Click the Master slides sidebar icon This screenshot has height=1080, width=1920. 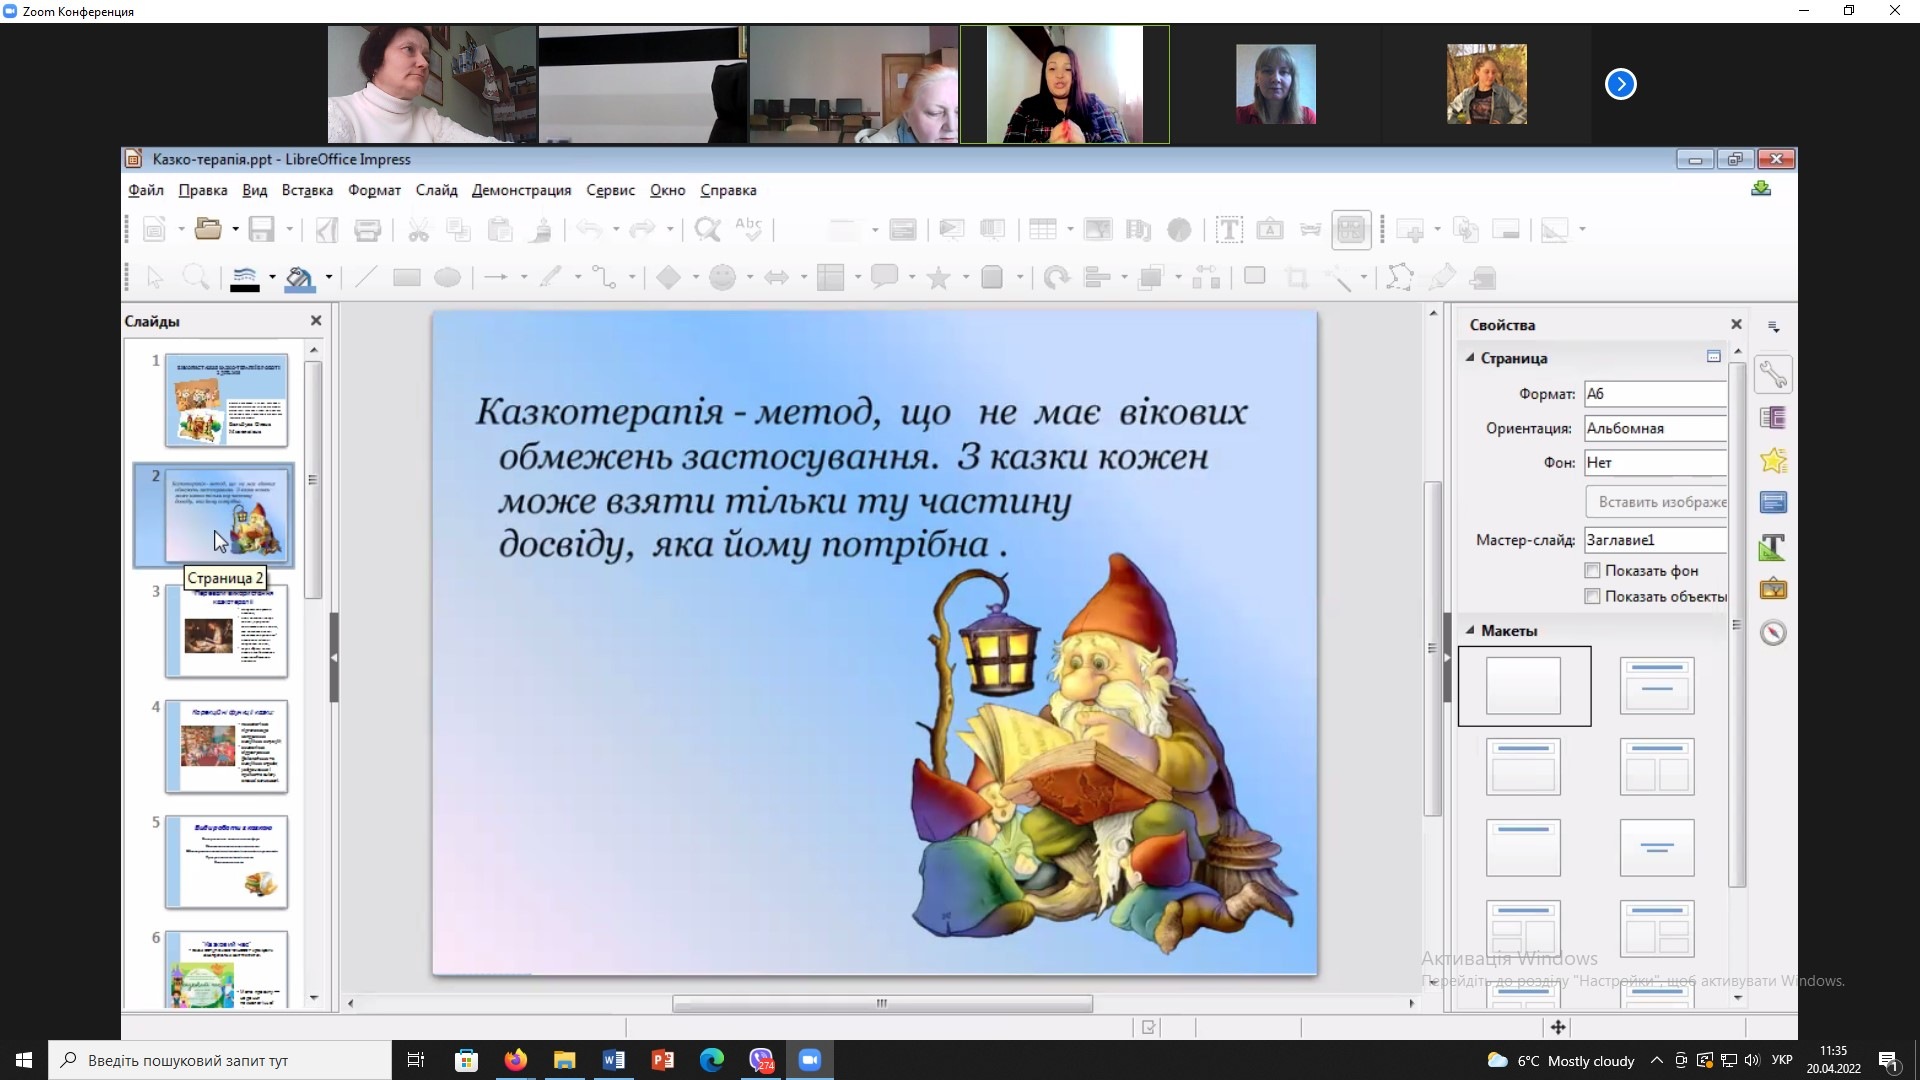click(x=1773, y=503)
